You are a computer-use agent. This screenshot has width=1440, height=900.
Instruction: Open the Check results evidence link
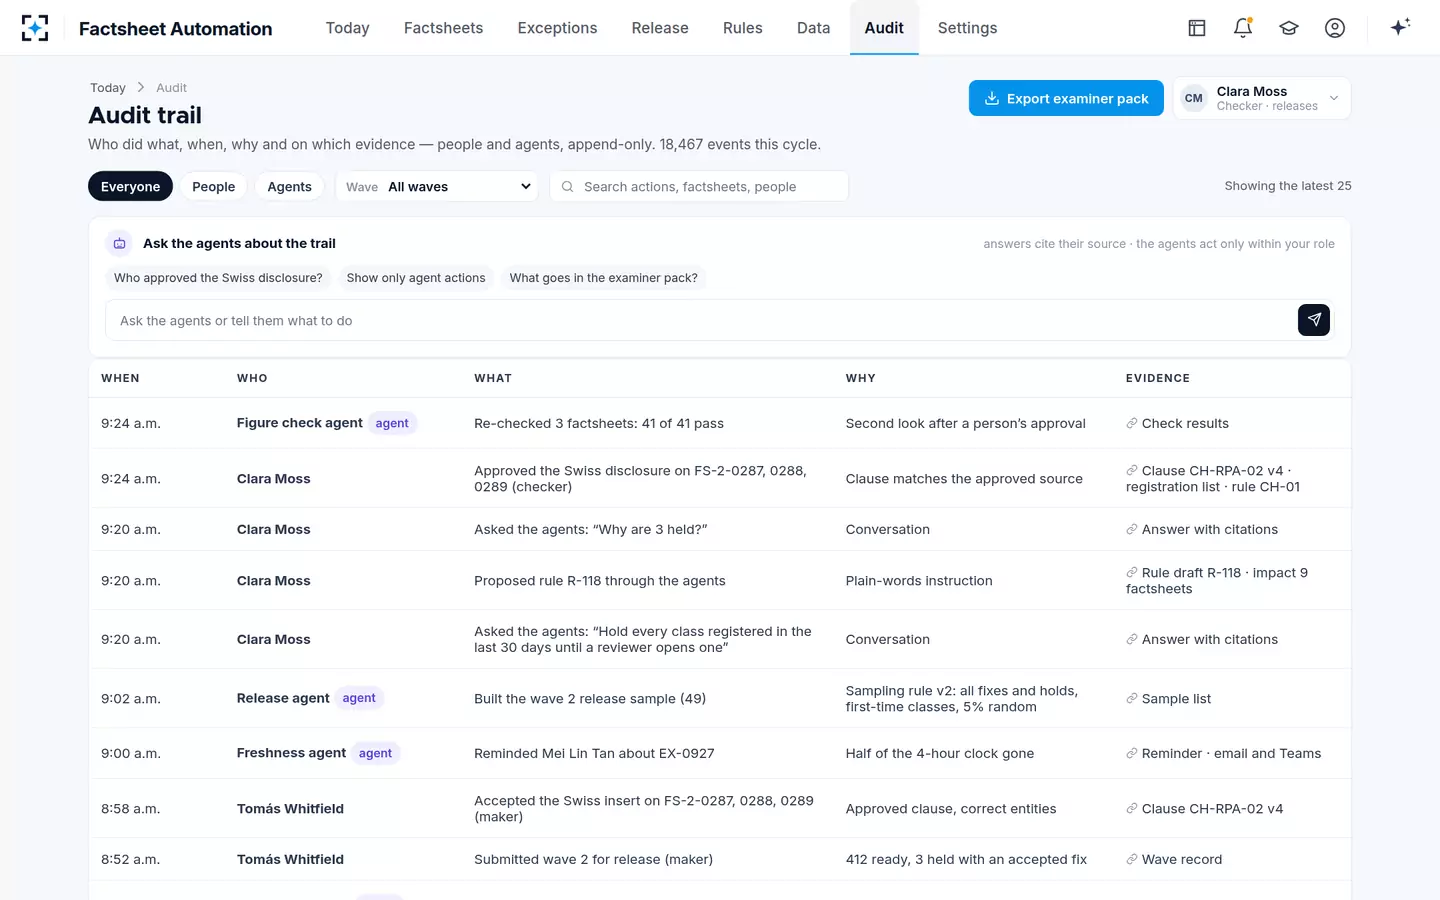pyautogui.click(x=1178, y=423)
